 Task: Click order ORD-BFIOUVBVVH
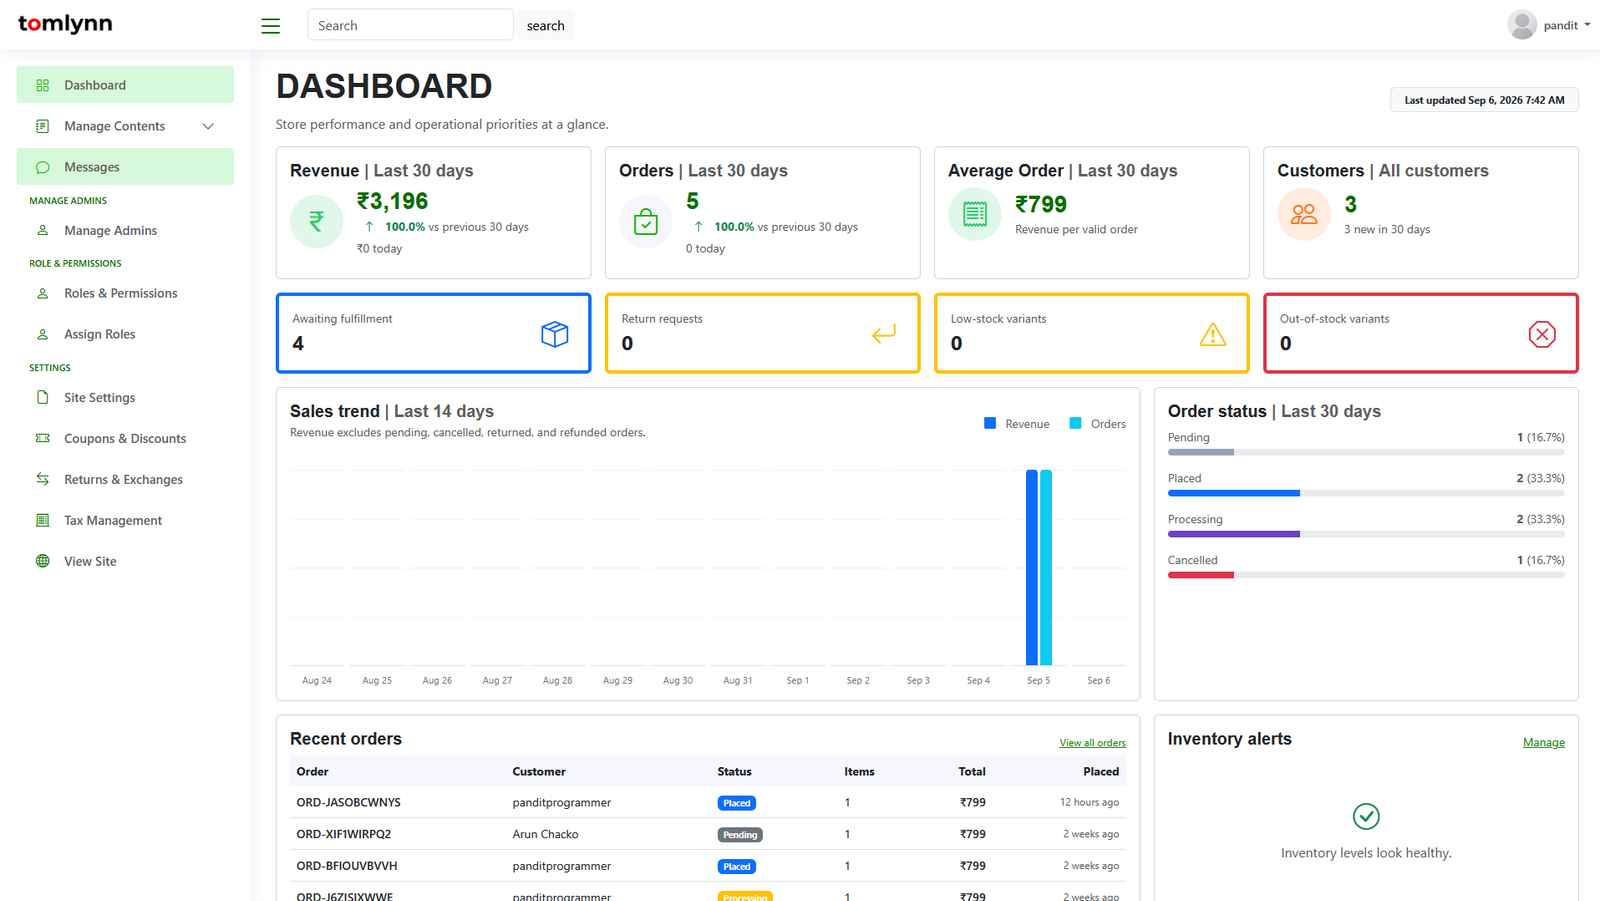pyautogui.click(x=347, y=866)
